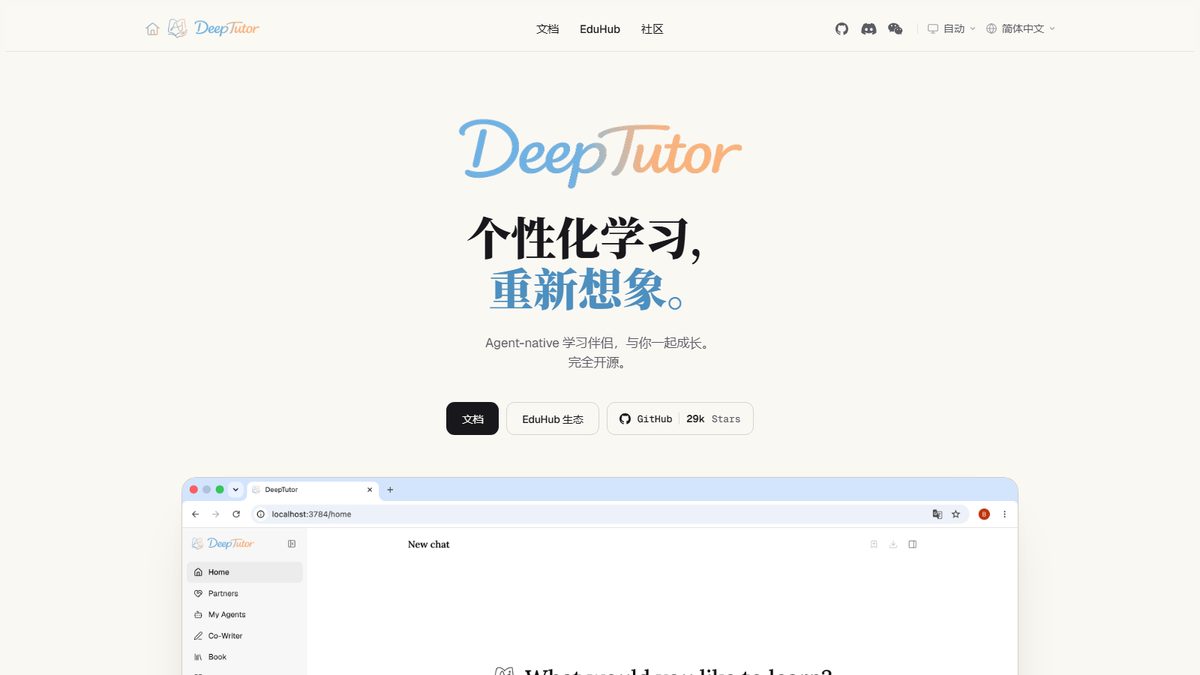Click the black 文档 hero button
The width and height of the screenshot is (1200, 675).
[x=472, y=419]
